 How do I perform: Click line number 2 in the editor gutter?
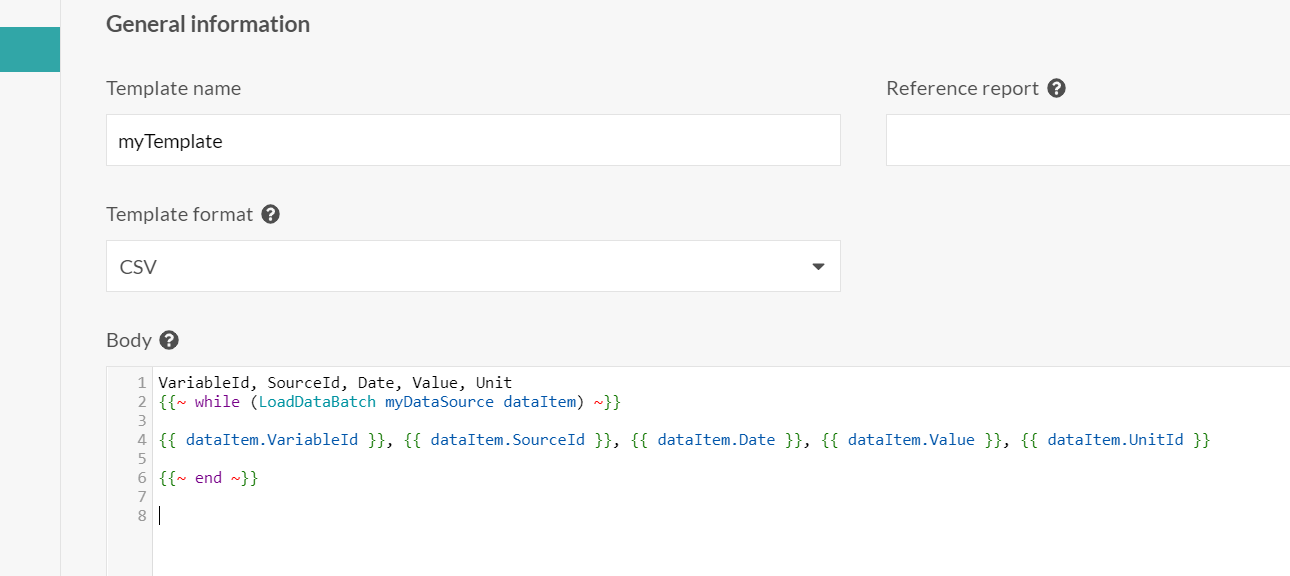click(142, 401)
